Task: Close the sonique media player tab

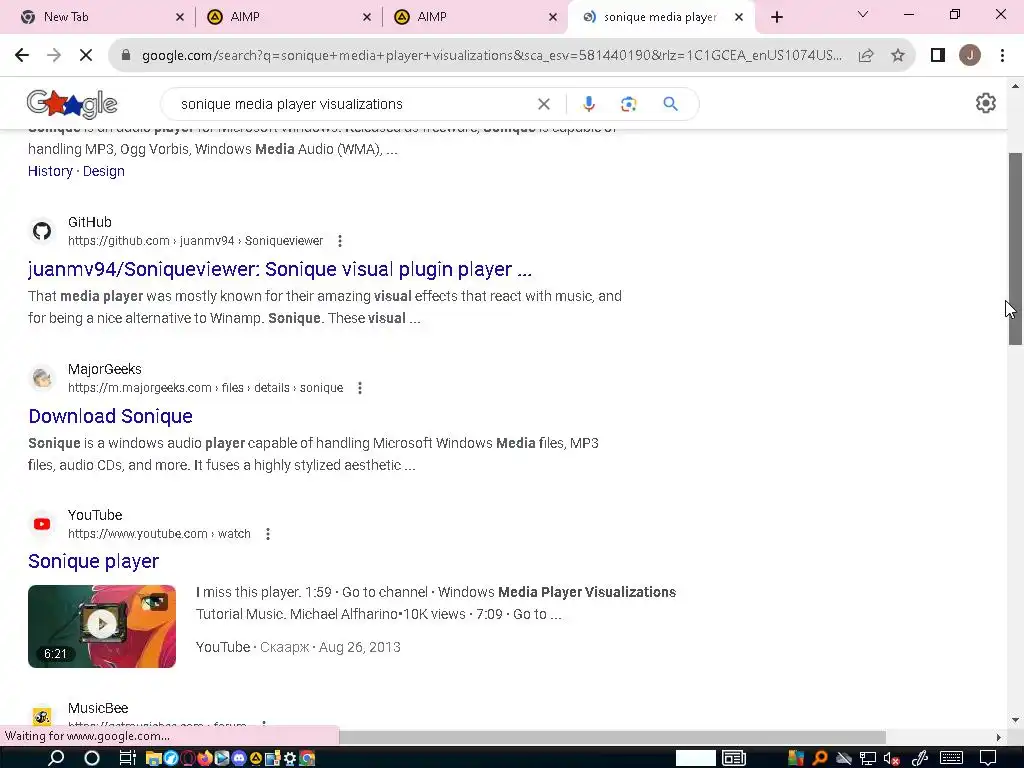Action: (x=739, y=17)
